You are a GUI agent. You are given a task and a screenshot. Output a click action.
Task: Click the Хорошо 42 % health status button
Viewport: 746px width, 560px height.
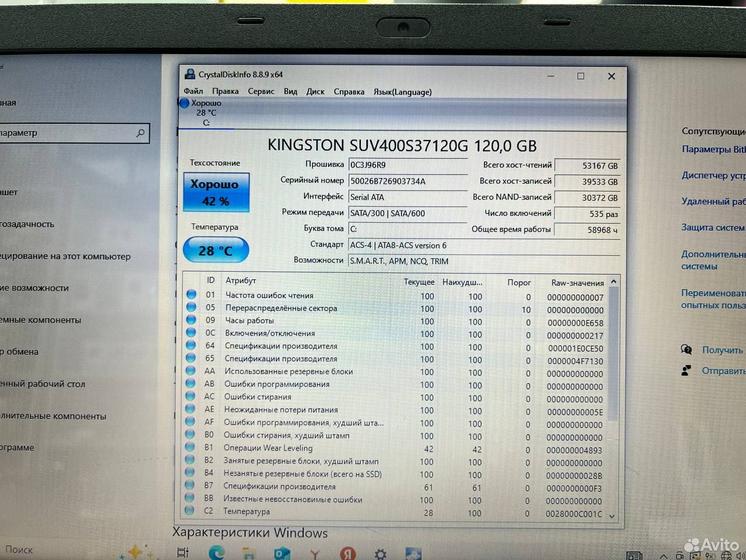click(216, 192)
